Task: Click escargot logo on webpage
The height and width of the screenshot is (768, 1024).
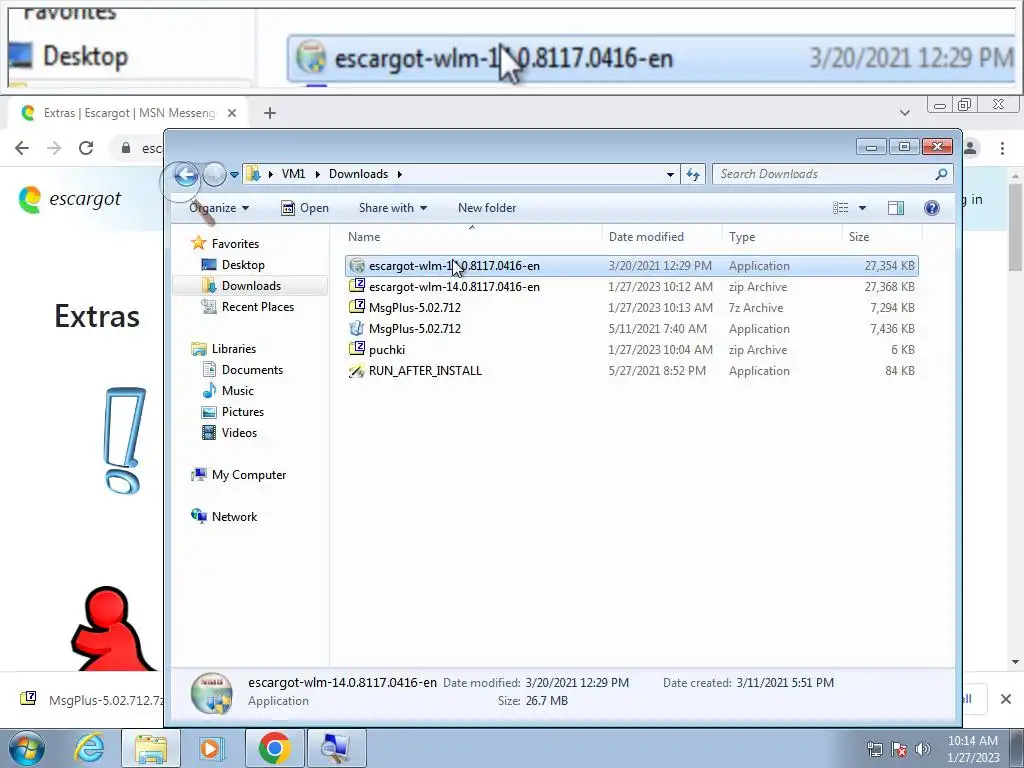Action: (69, 199)
